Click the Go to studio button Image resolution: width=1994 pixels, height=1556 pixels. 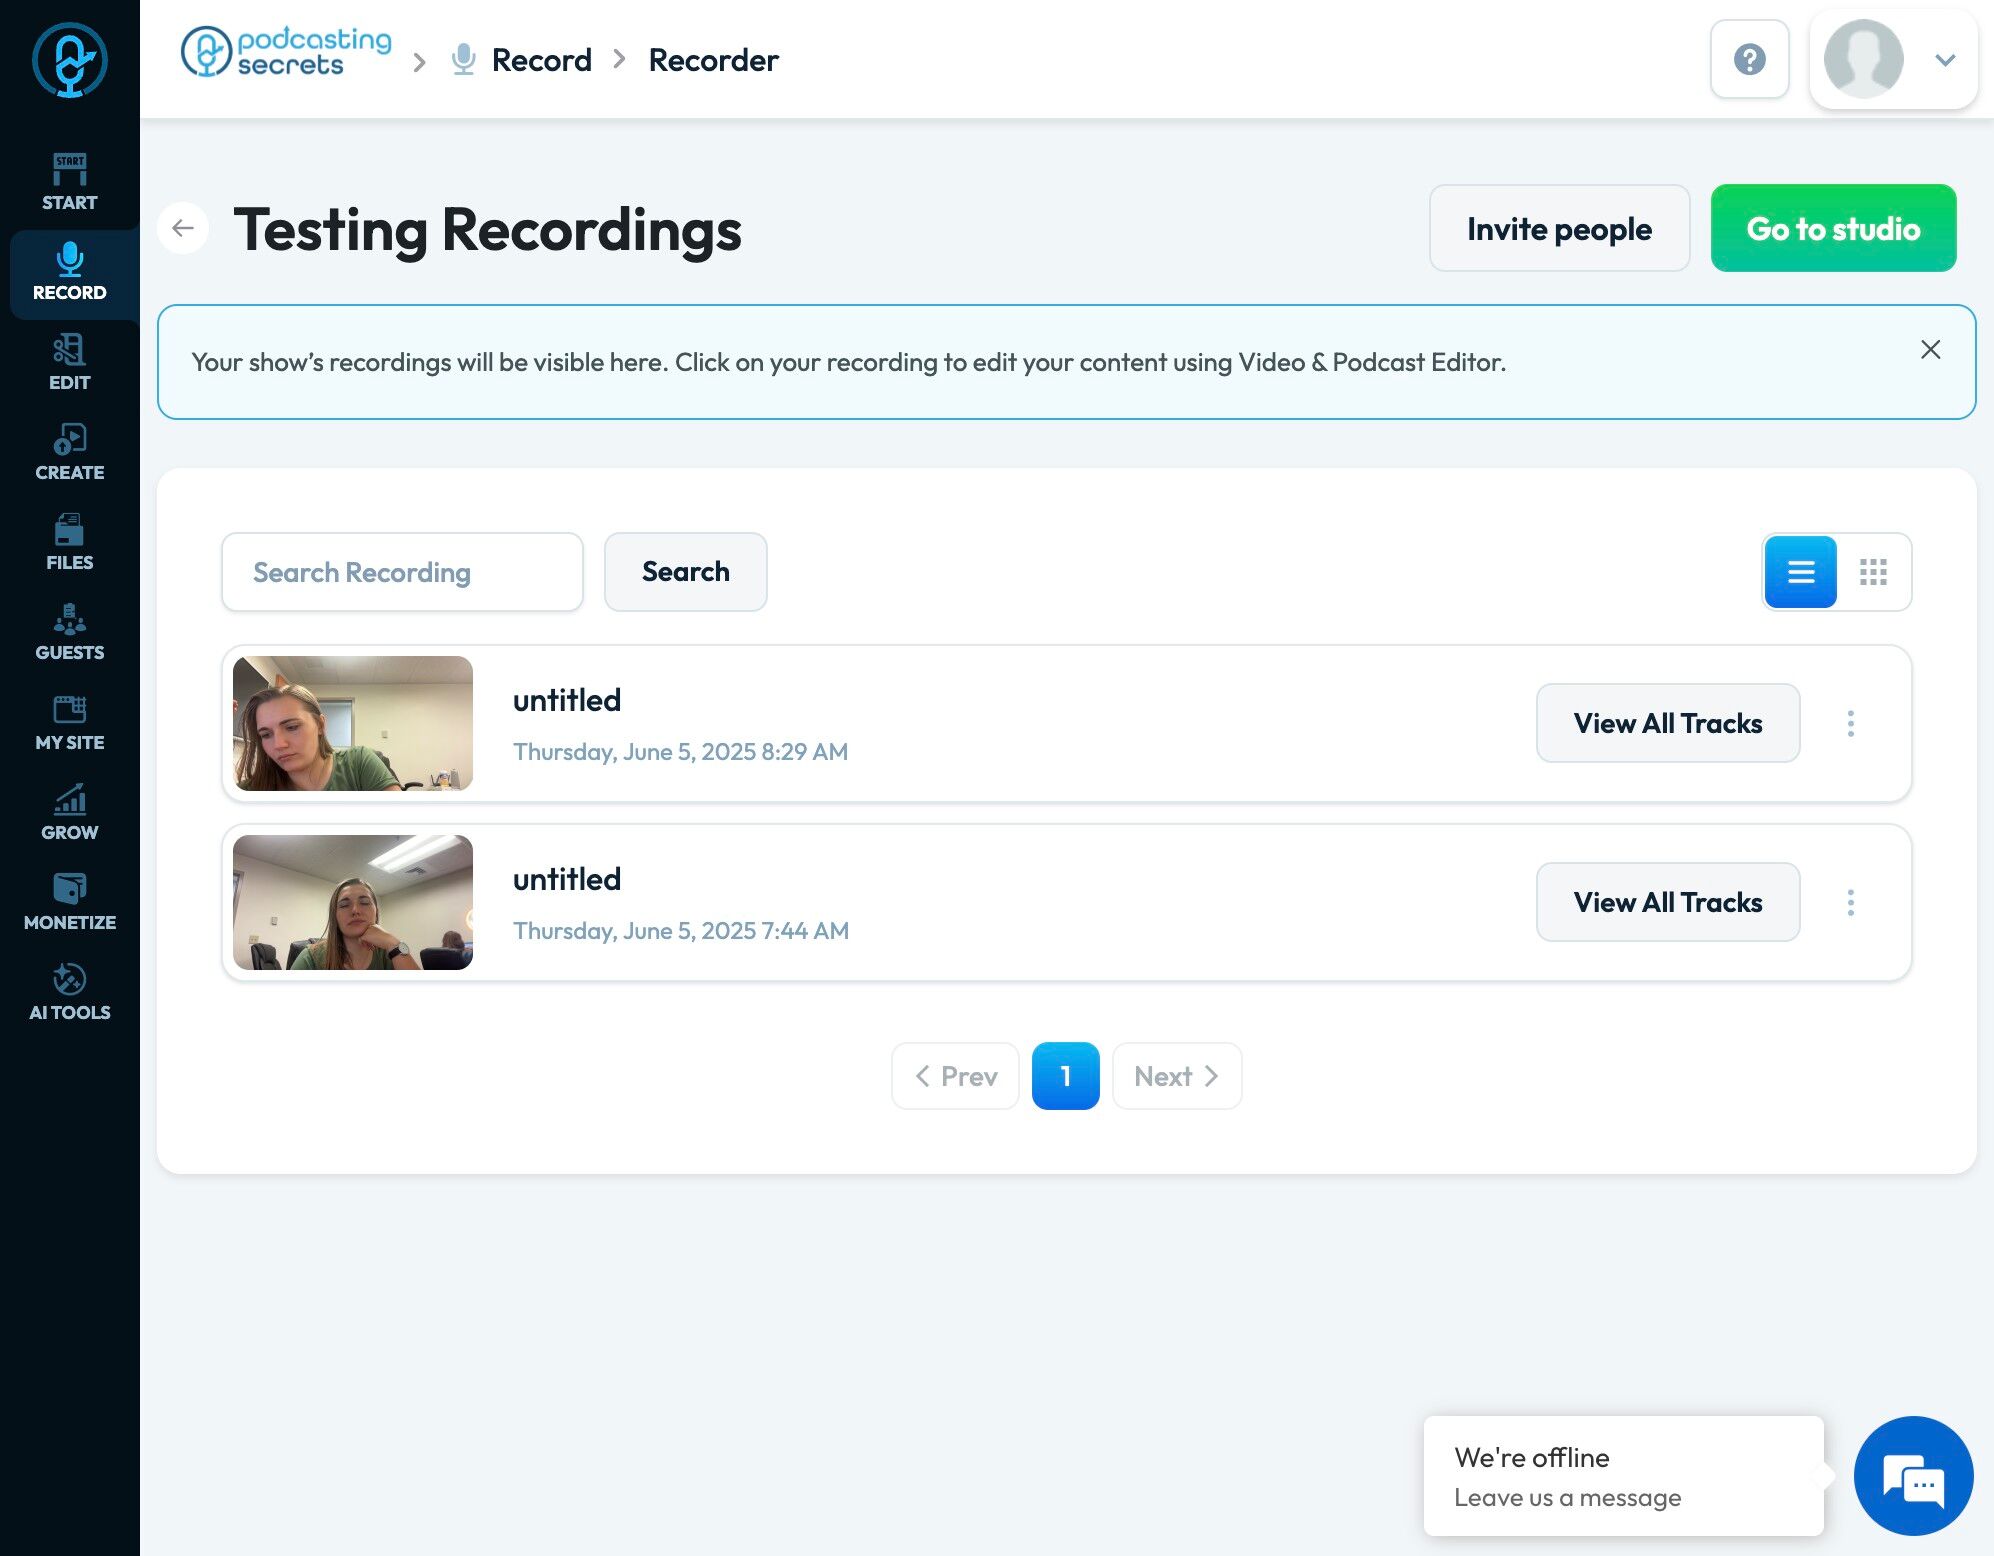point(1832,228)
